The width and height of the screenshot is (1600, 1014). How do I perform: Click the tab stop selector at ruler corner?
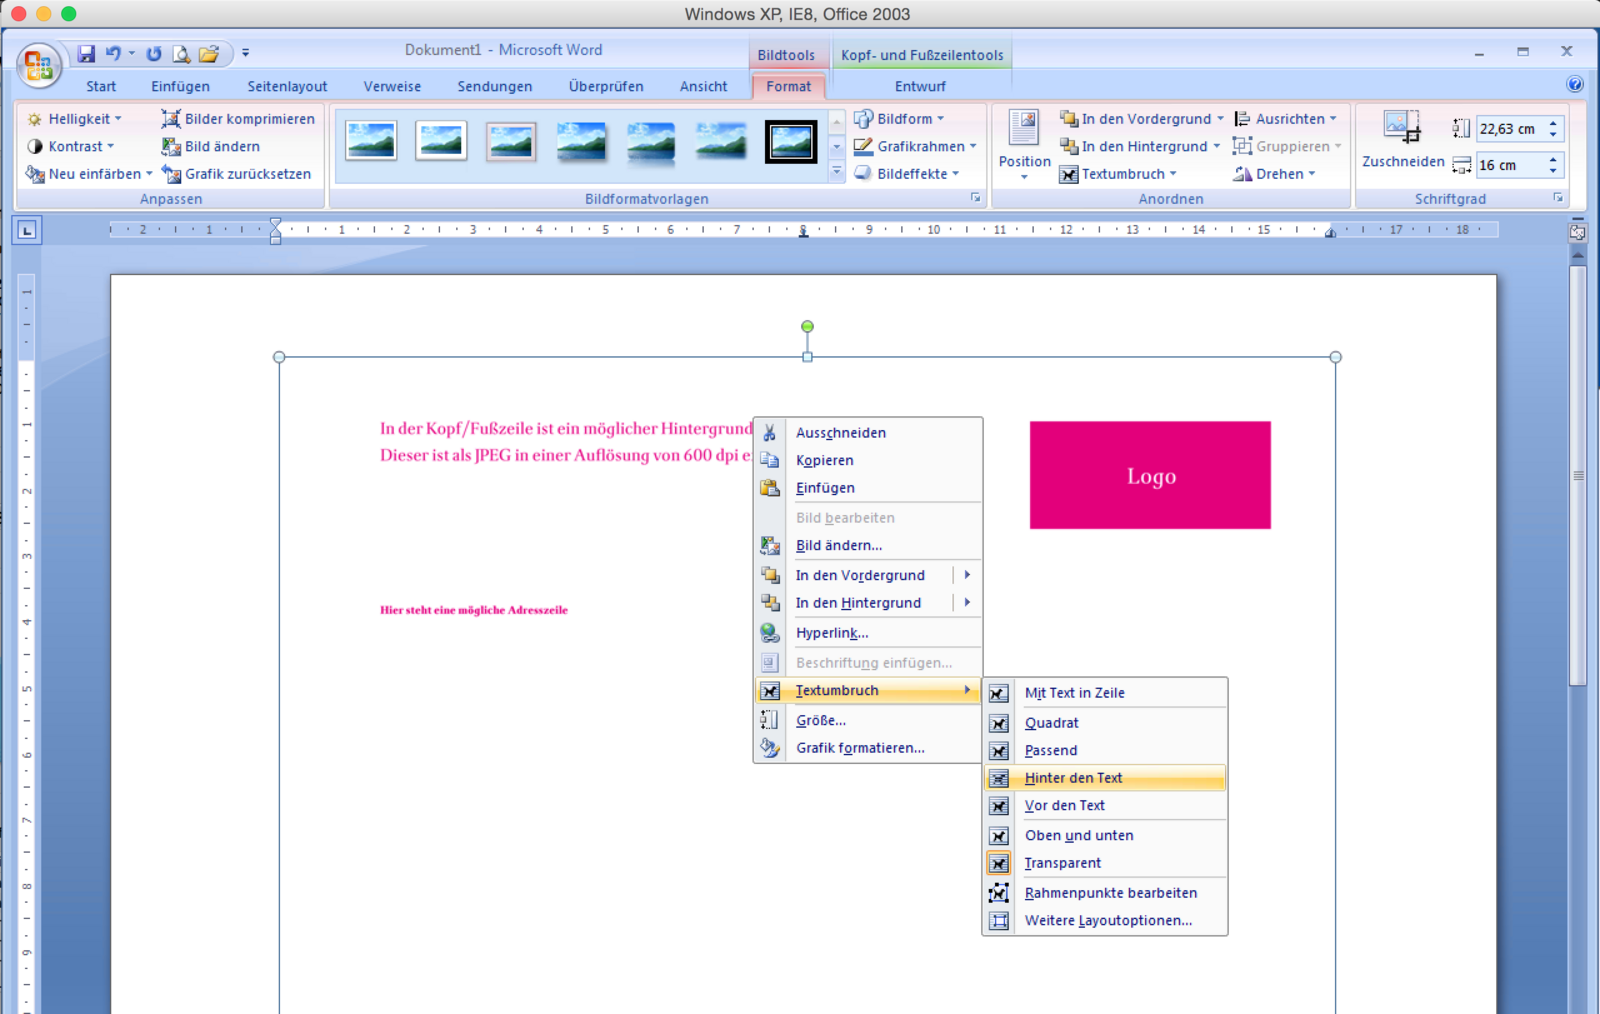click(27, 231)
